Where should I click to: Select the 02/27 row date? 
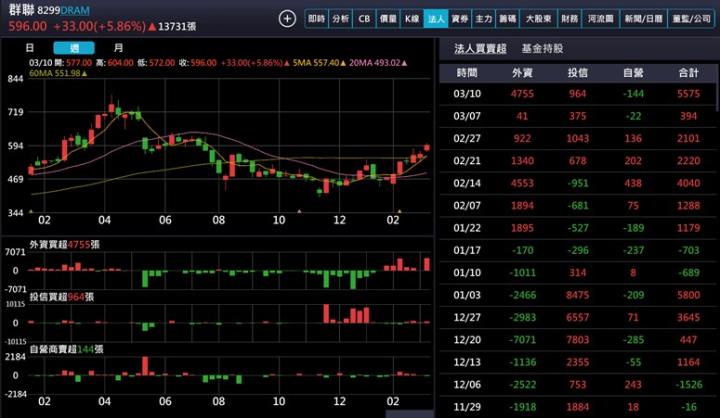467,139
